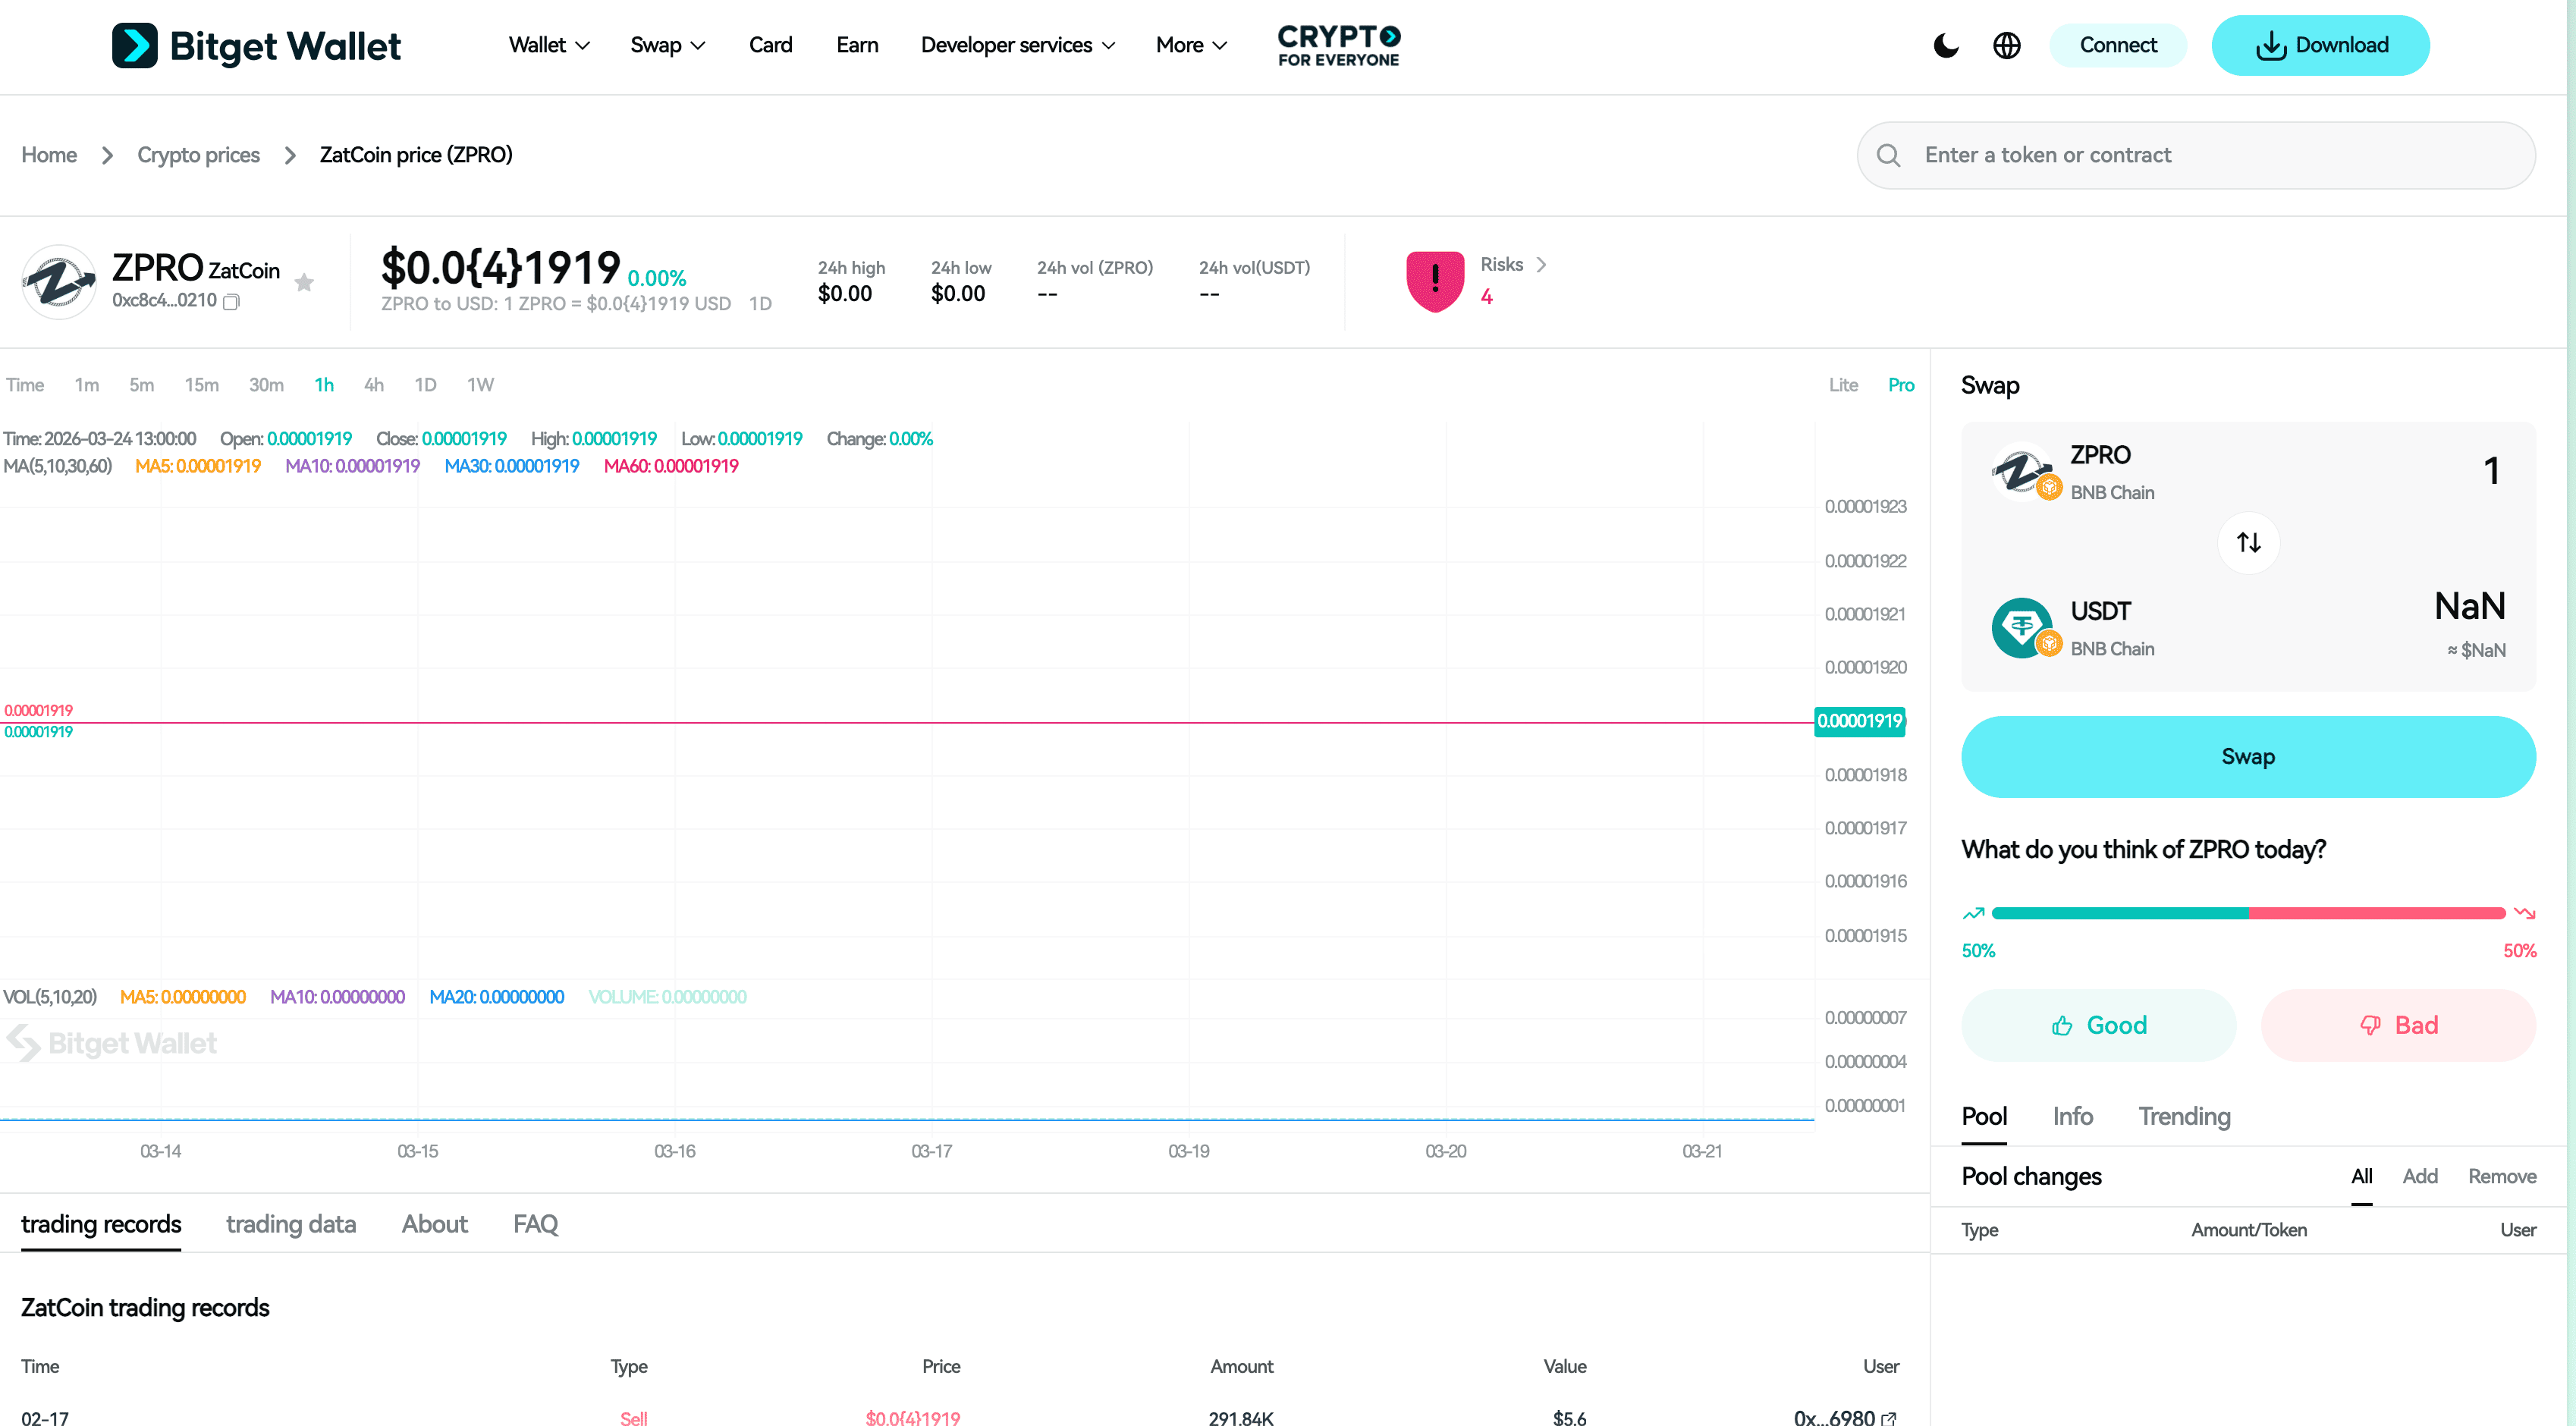Viewport: 2576px width, 1426px height.
Task: Click the swap direction arrows icon
Action: (2248, 542)
